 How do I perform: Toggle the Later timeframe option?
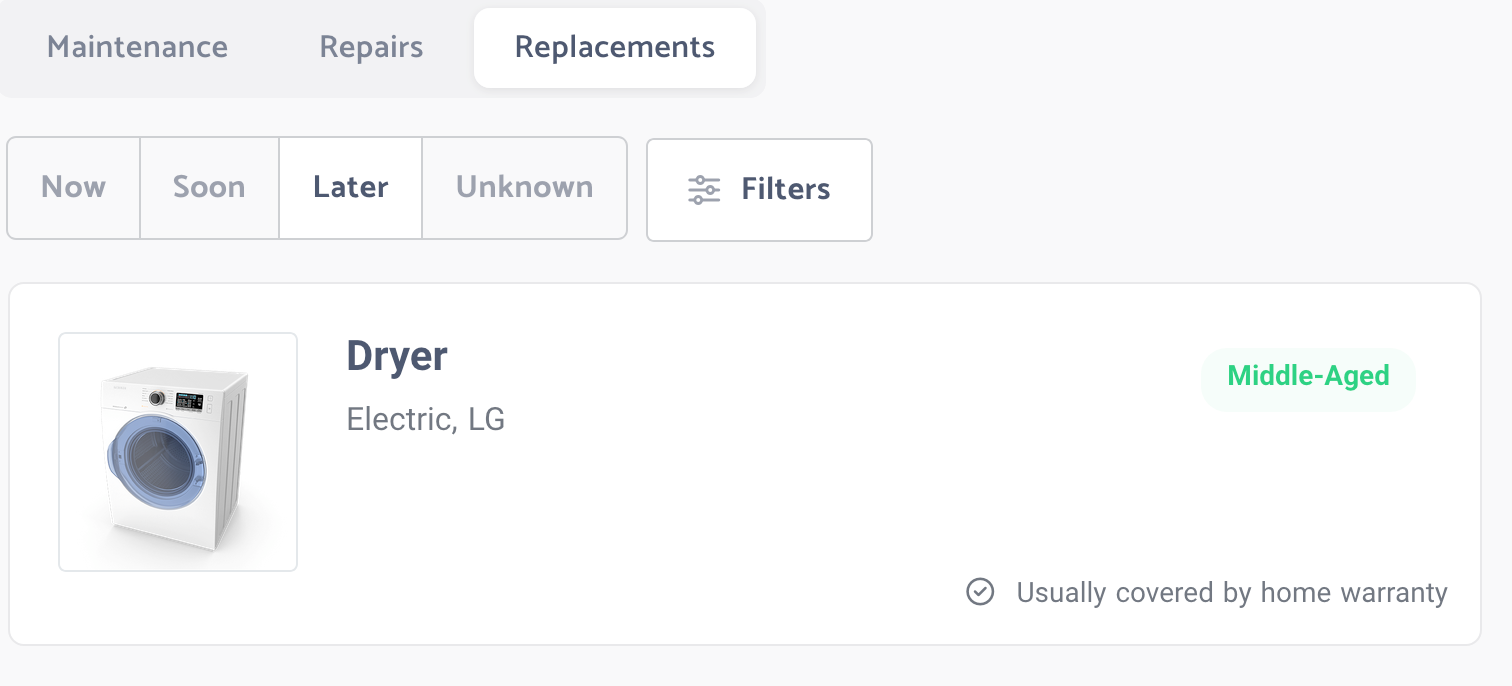pos(351,188)
